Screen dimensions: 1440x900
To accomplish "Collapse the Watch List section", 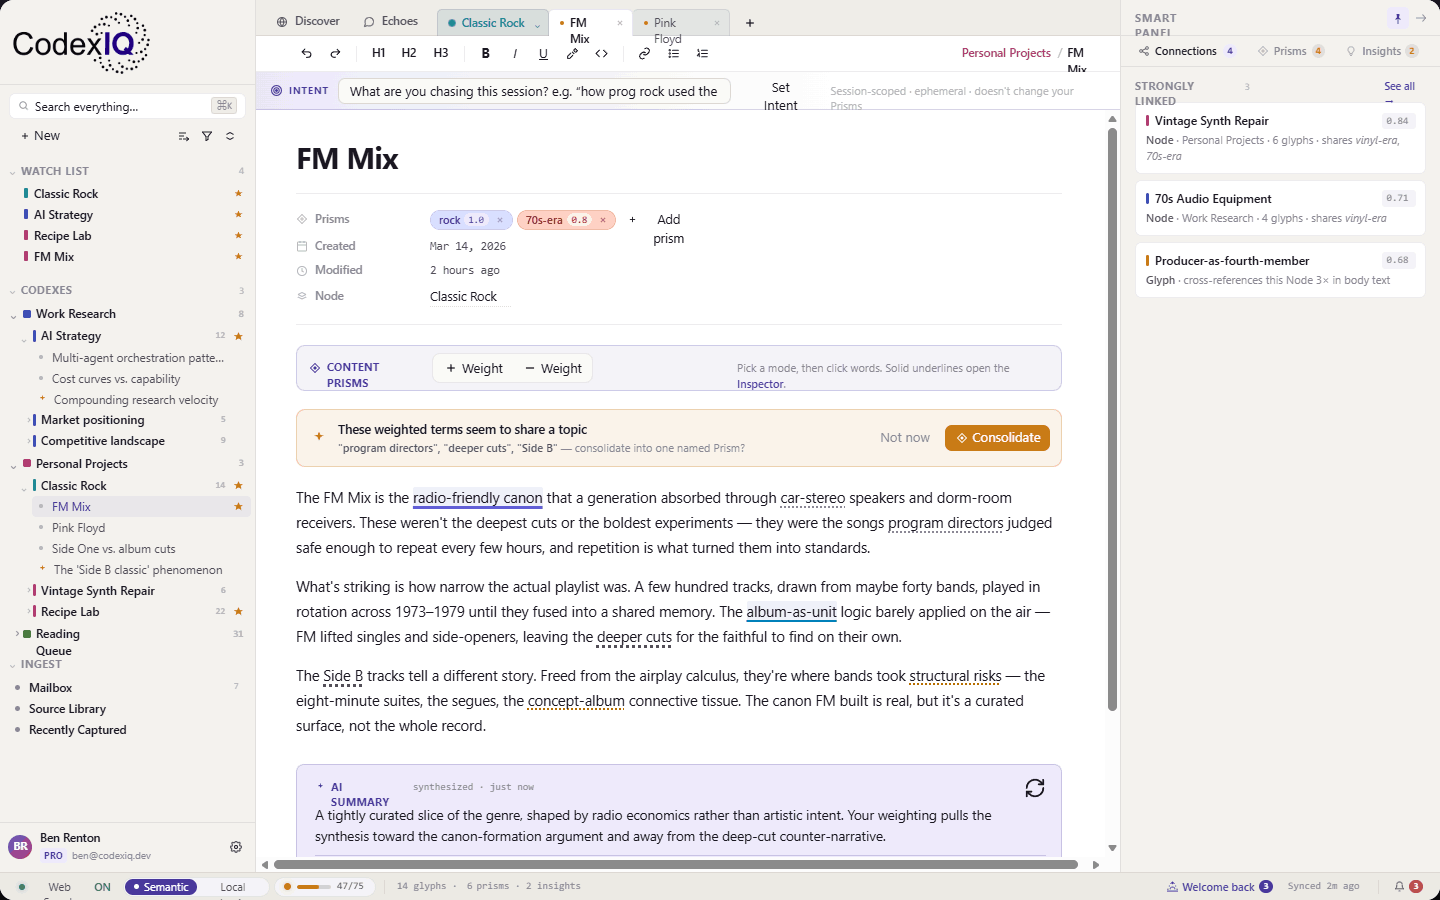I will coord(12,172).
